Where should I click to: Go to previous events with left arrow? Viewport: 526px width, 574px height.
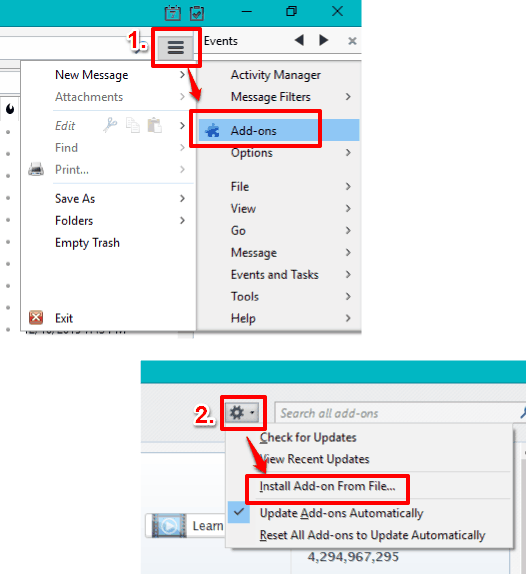[x=299, y=40]
